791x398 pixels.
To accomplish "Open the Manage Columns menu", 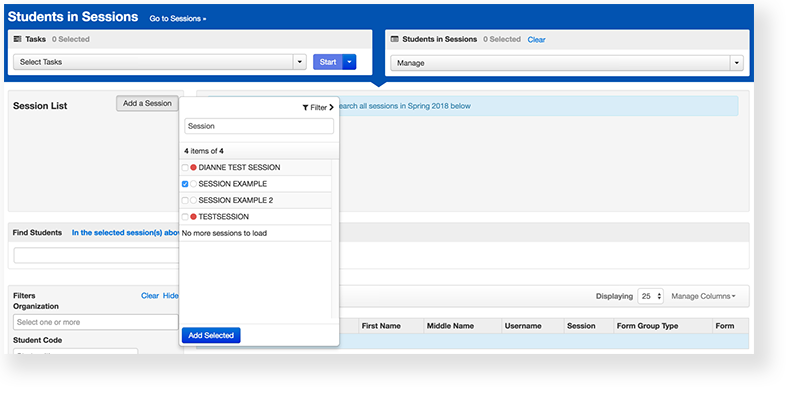I will click(703, 296).
